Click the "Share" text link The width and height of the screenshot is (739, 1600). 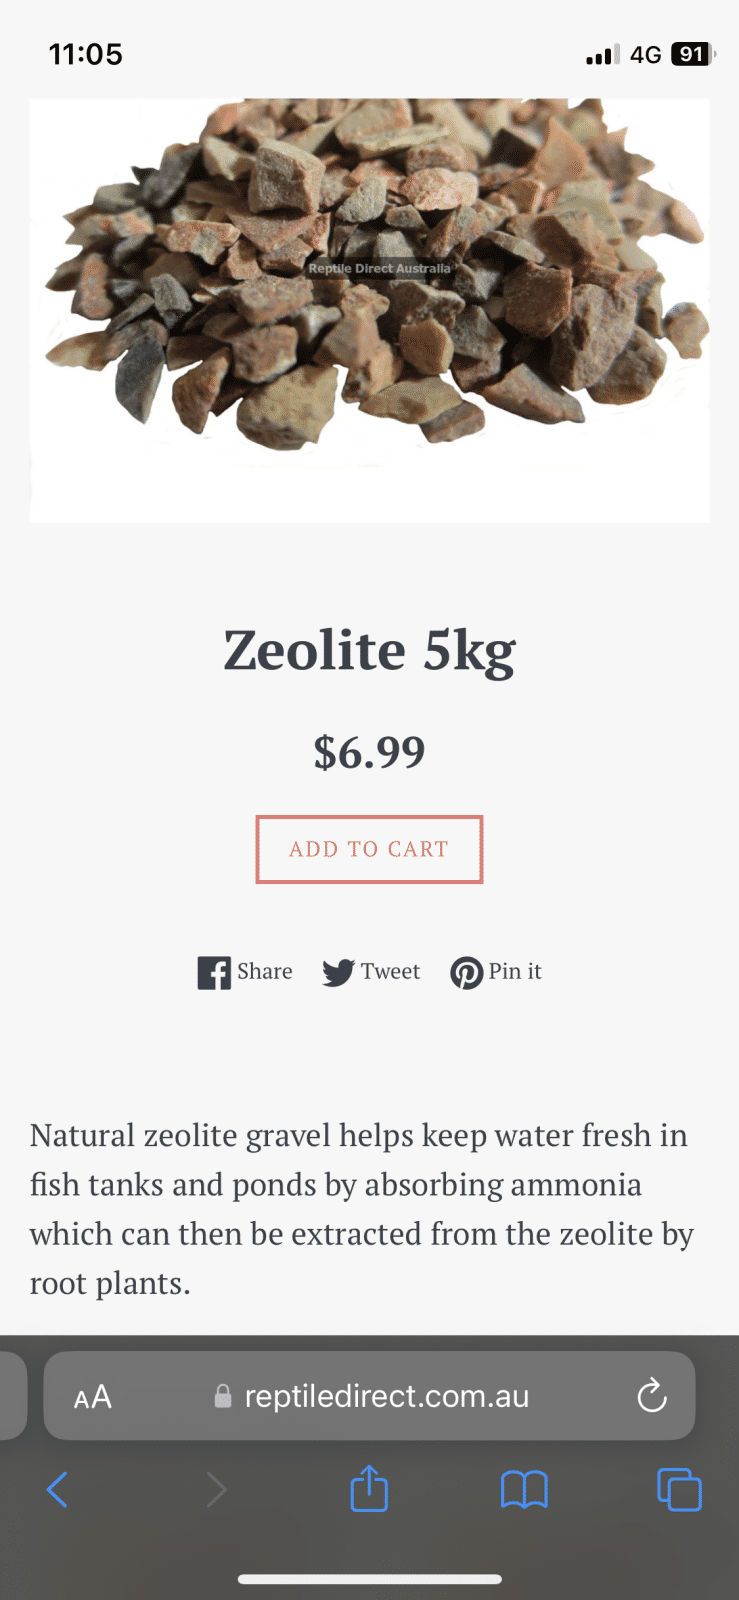[265, 972]
